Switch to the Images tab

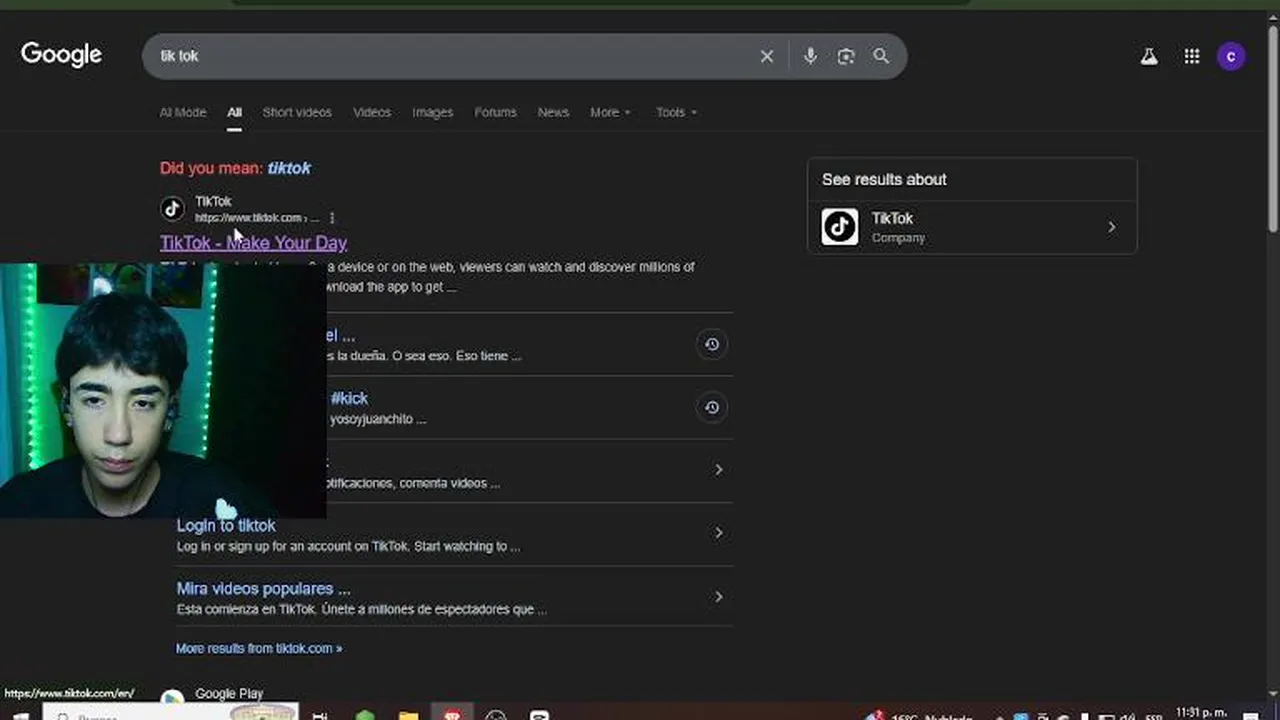pos(433,112)
